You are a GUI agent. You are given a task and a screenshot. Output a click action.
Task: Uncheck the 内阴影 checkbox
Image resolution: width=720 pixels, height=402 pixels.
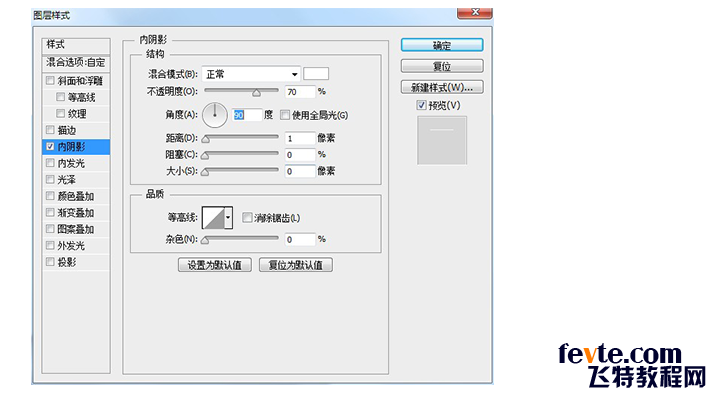(50, 147)
